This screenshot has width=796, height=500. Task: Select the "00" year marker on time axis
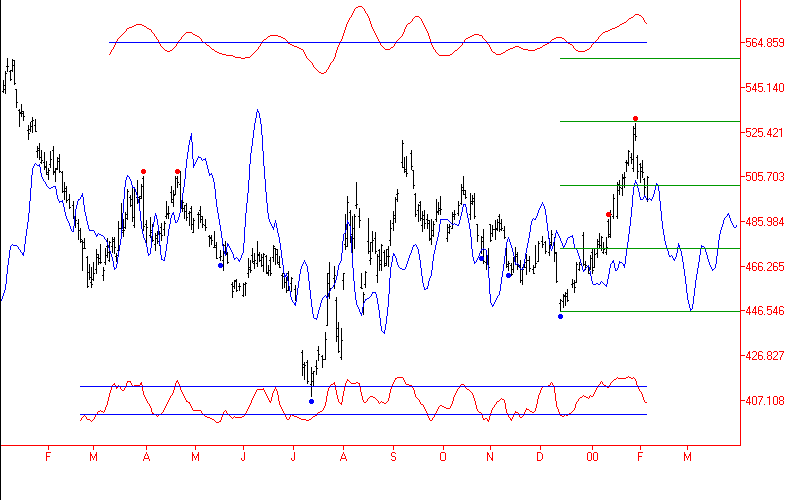pyautogui.click(x=592, y=457)
